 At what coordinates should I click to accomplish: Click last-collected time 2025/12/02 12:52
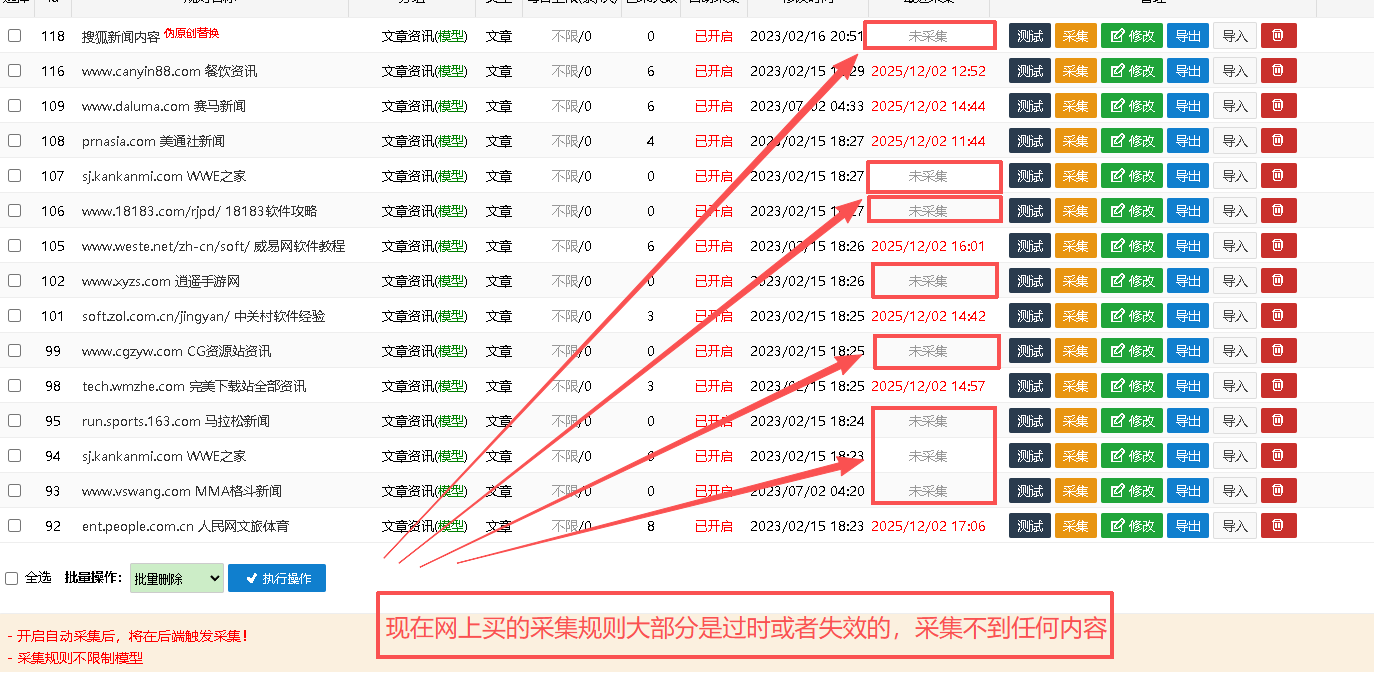point(928,71)
